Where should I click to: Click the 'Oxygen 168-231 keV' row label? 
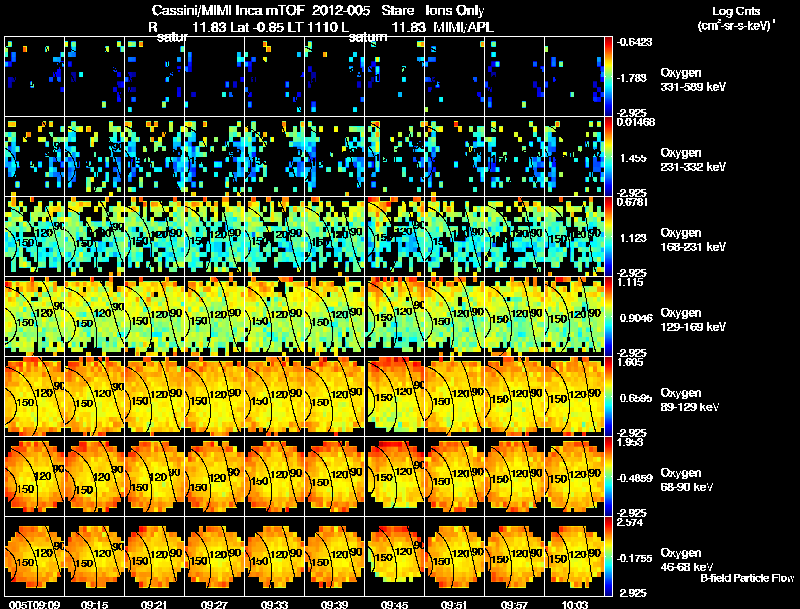693,240
